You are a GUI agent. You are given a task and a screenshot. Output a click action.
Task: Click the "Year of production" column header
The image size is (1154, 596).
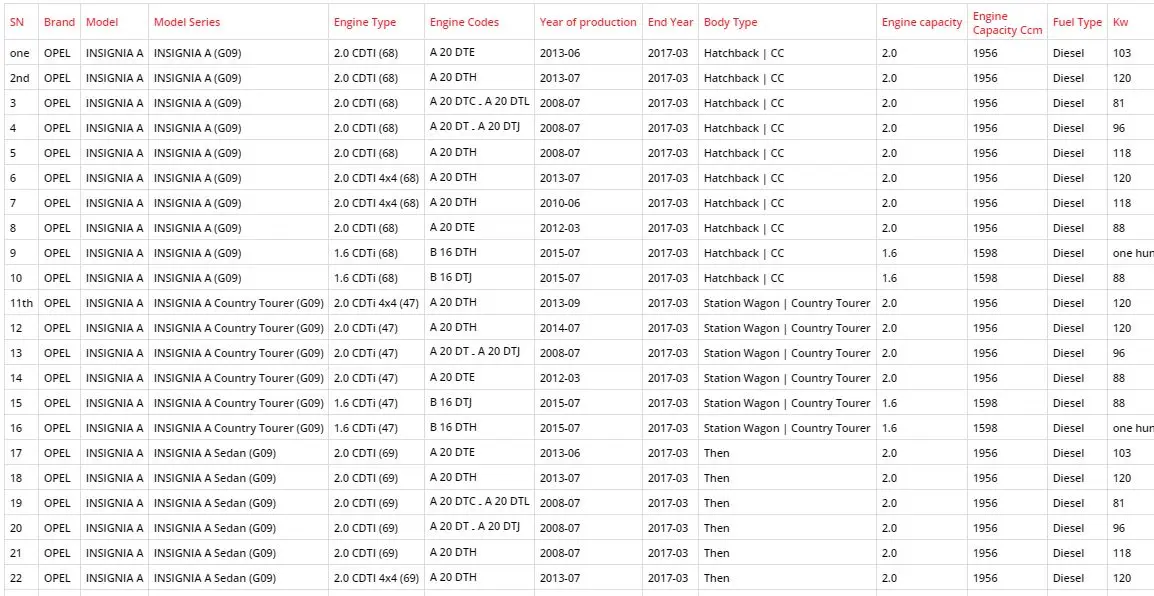(588, 22)
